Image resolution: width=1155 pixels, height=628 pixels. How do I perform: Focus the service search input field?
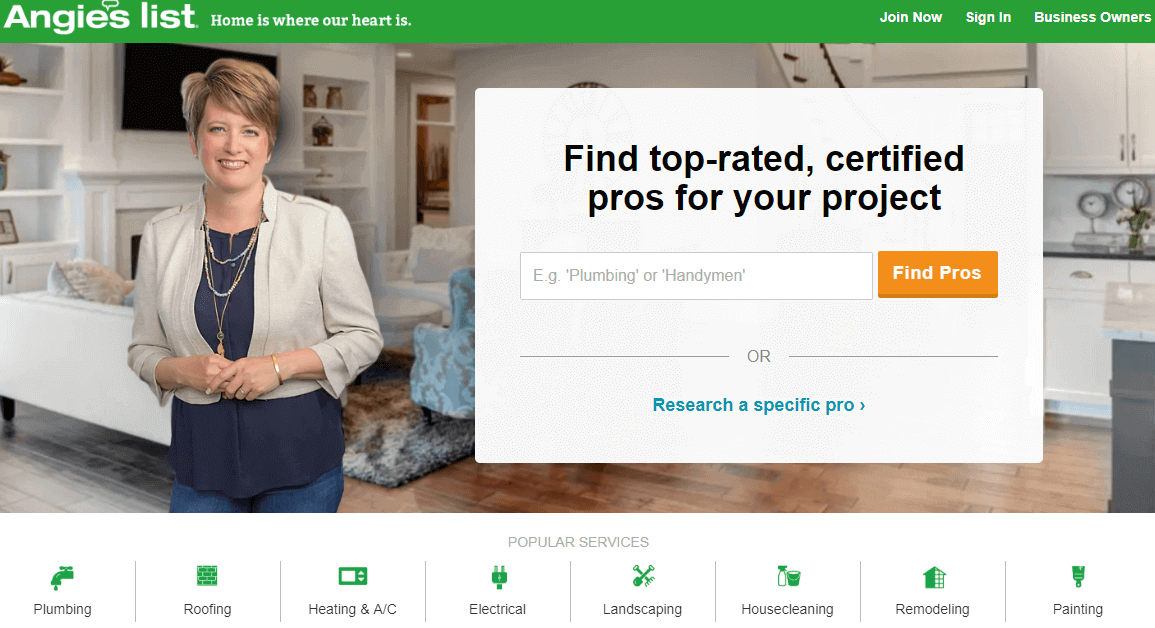click(696, 276)
